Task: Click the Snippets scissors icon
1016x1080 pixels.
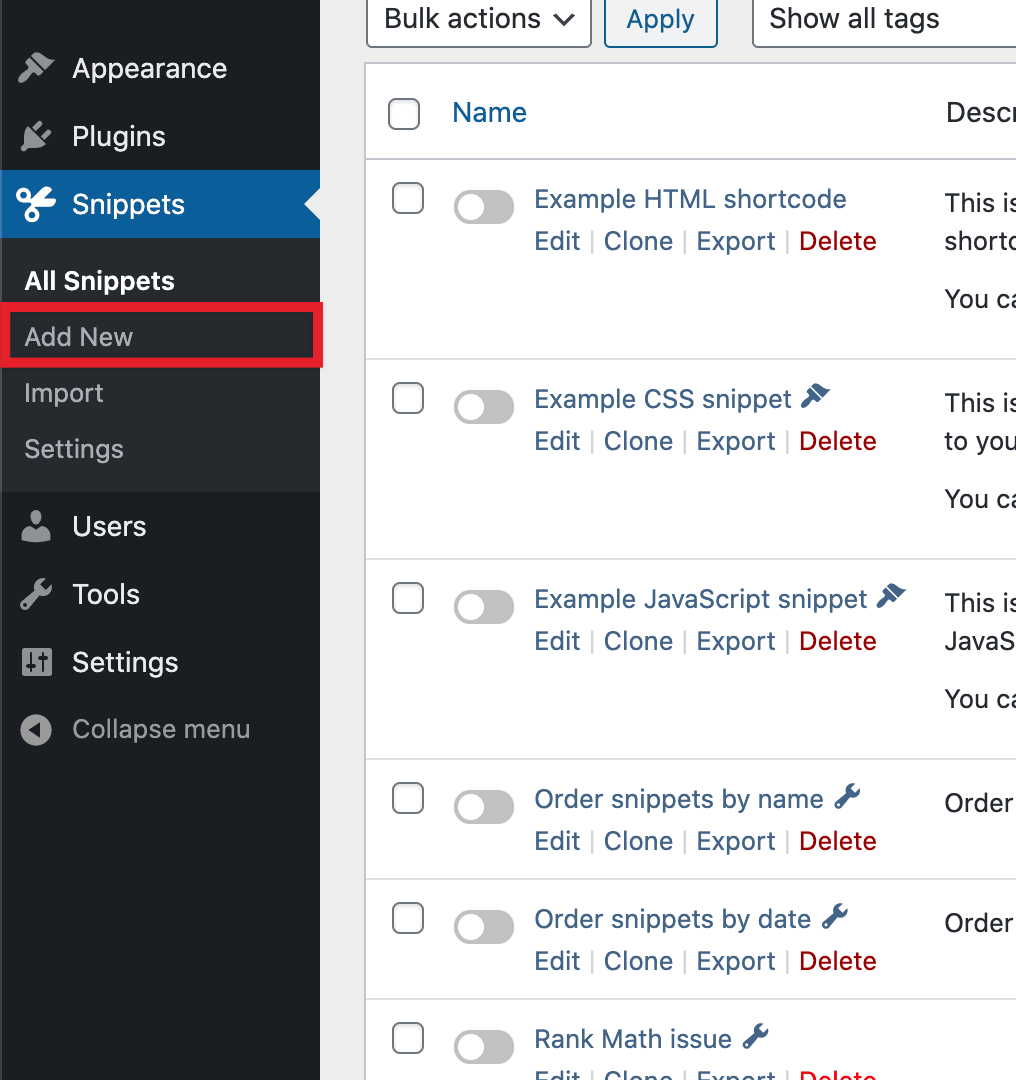Action: point(36,204)
